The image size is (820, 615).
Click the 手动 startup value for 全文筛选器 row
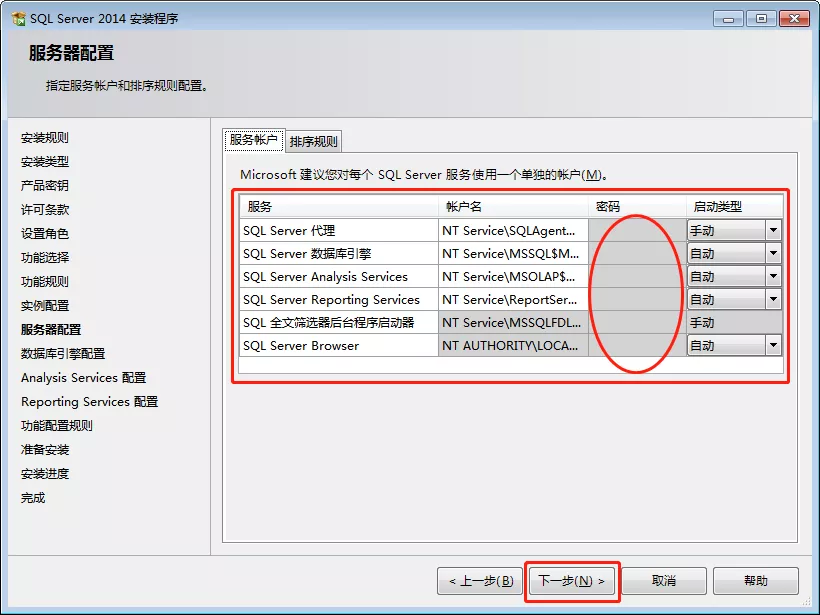pos(735,322)
